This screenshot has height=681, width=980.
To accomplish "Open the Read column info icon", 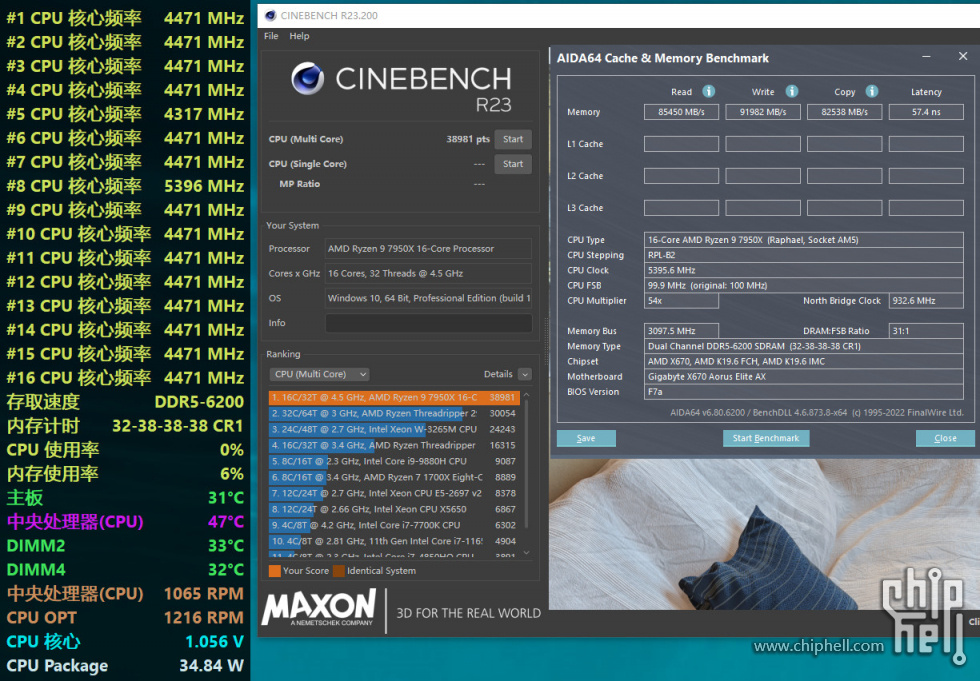I will point(708,91).
